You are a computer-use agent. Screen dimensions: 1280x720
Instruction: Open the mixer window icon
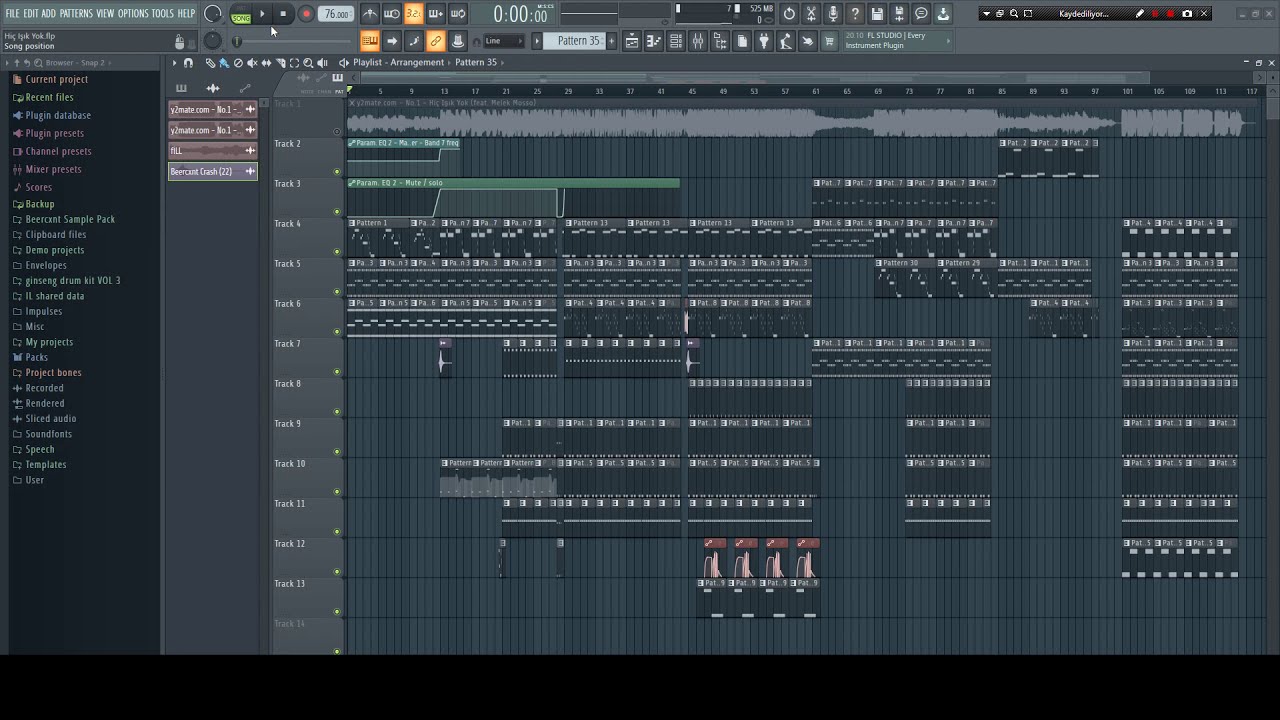(697, 41)
